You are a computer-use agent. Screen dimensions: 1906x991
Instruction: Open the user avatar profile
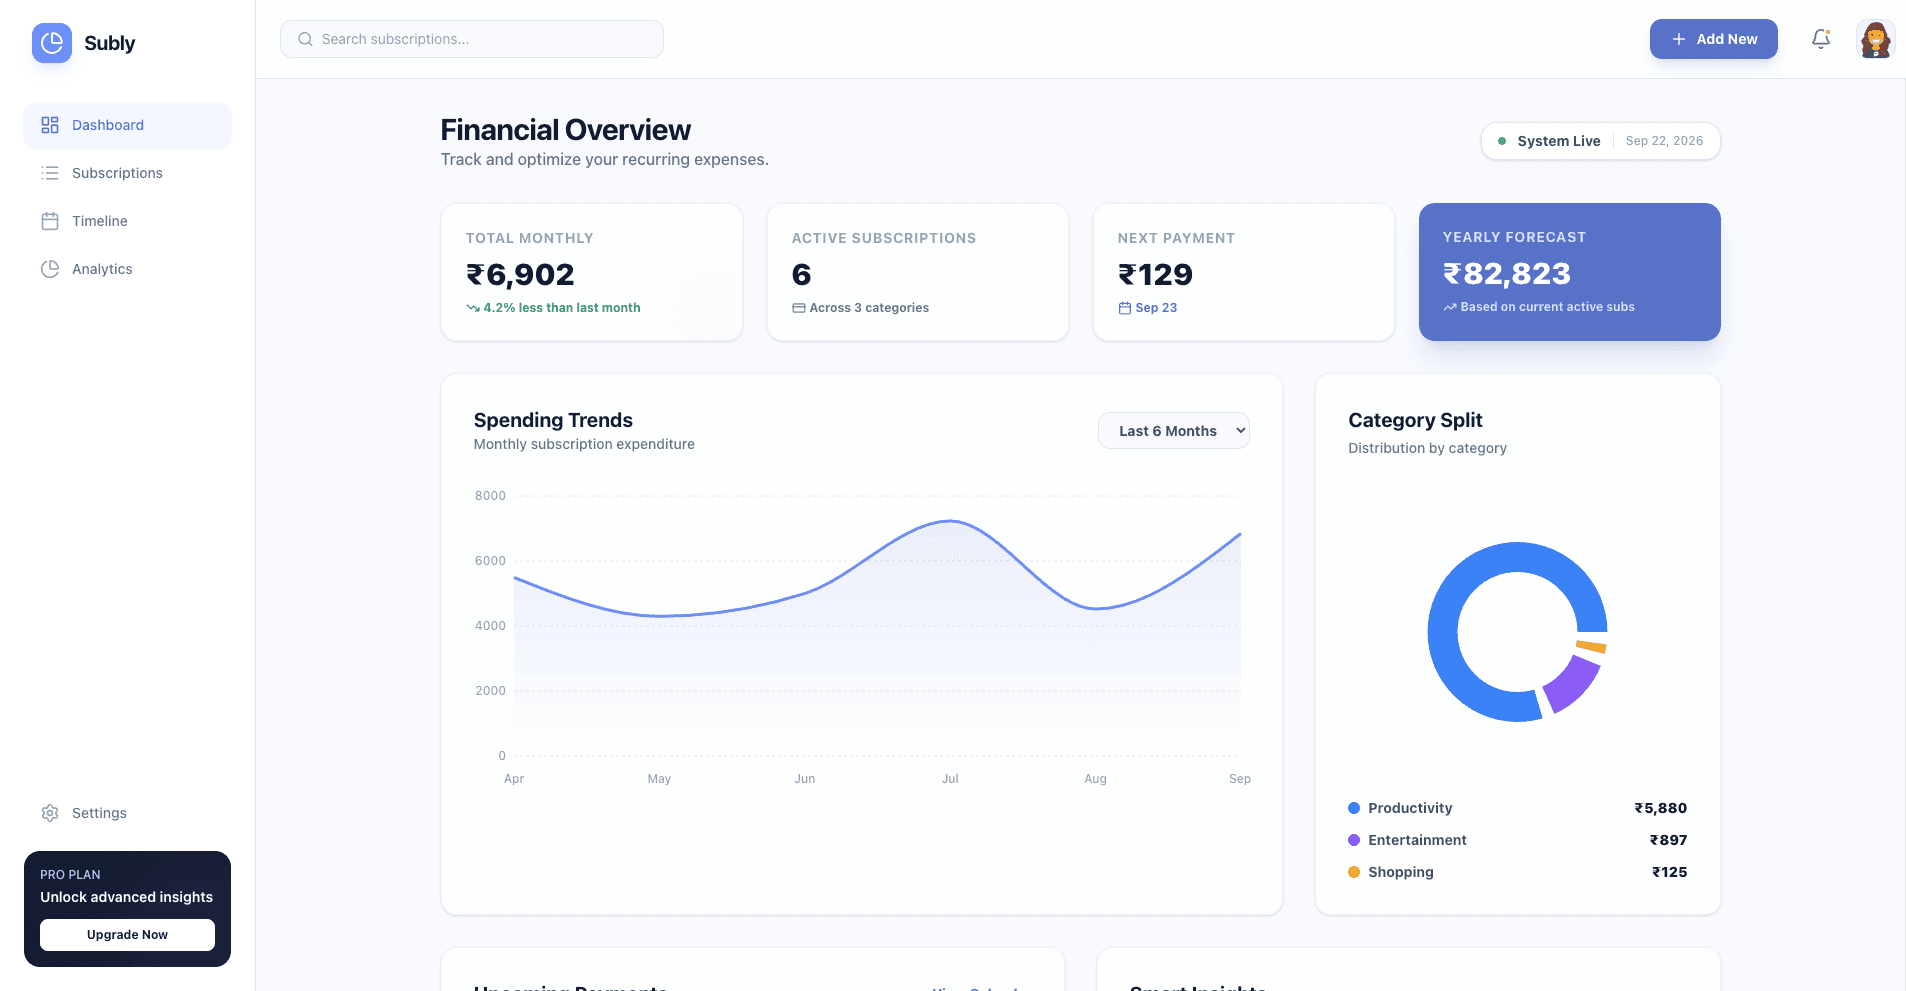click(1875, 39)
